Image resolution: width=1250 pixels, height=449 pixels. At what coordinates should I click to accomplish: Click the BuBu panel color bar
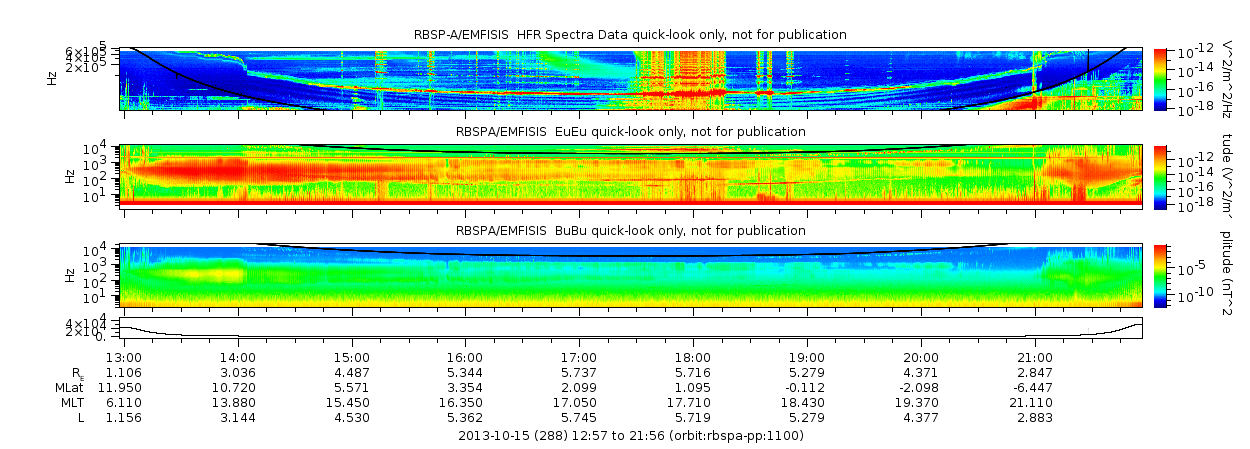[x=1160, y=275]
